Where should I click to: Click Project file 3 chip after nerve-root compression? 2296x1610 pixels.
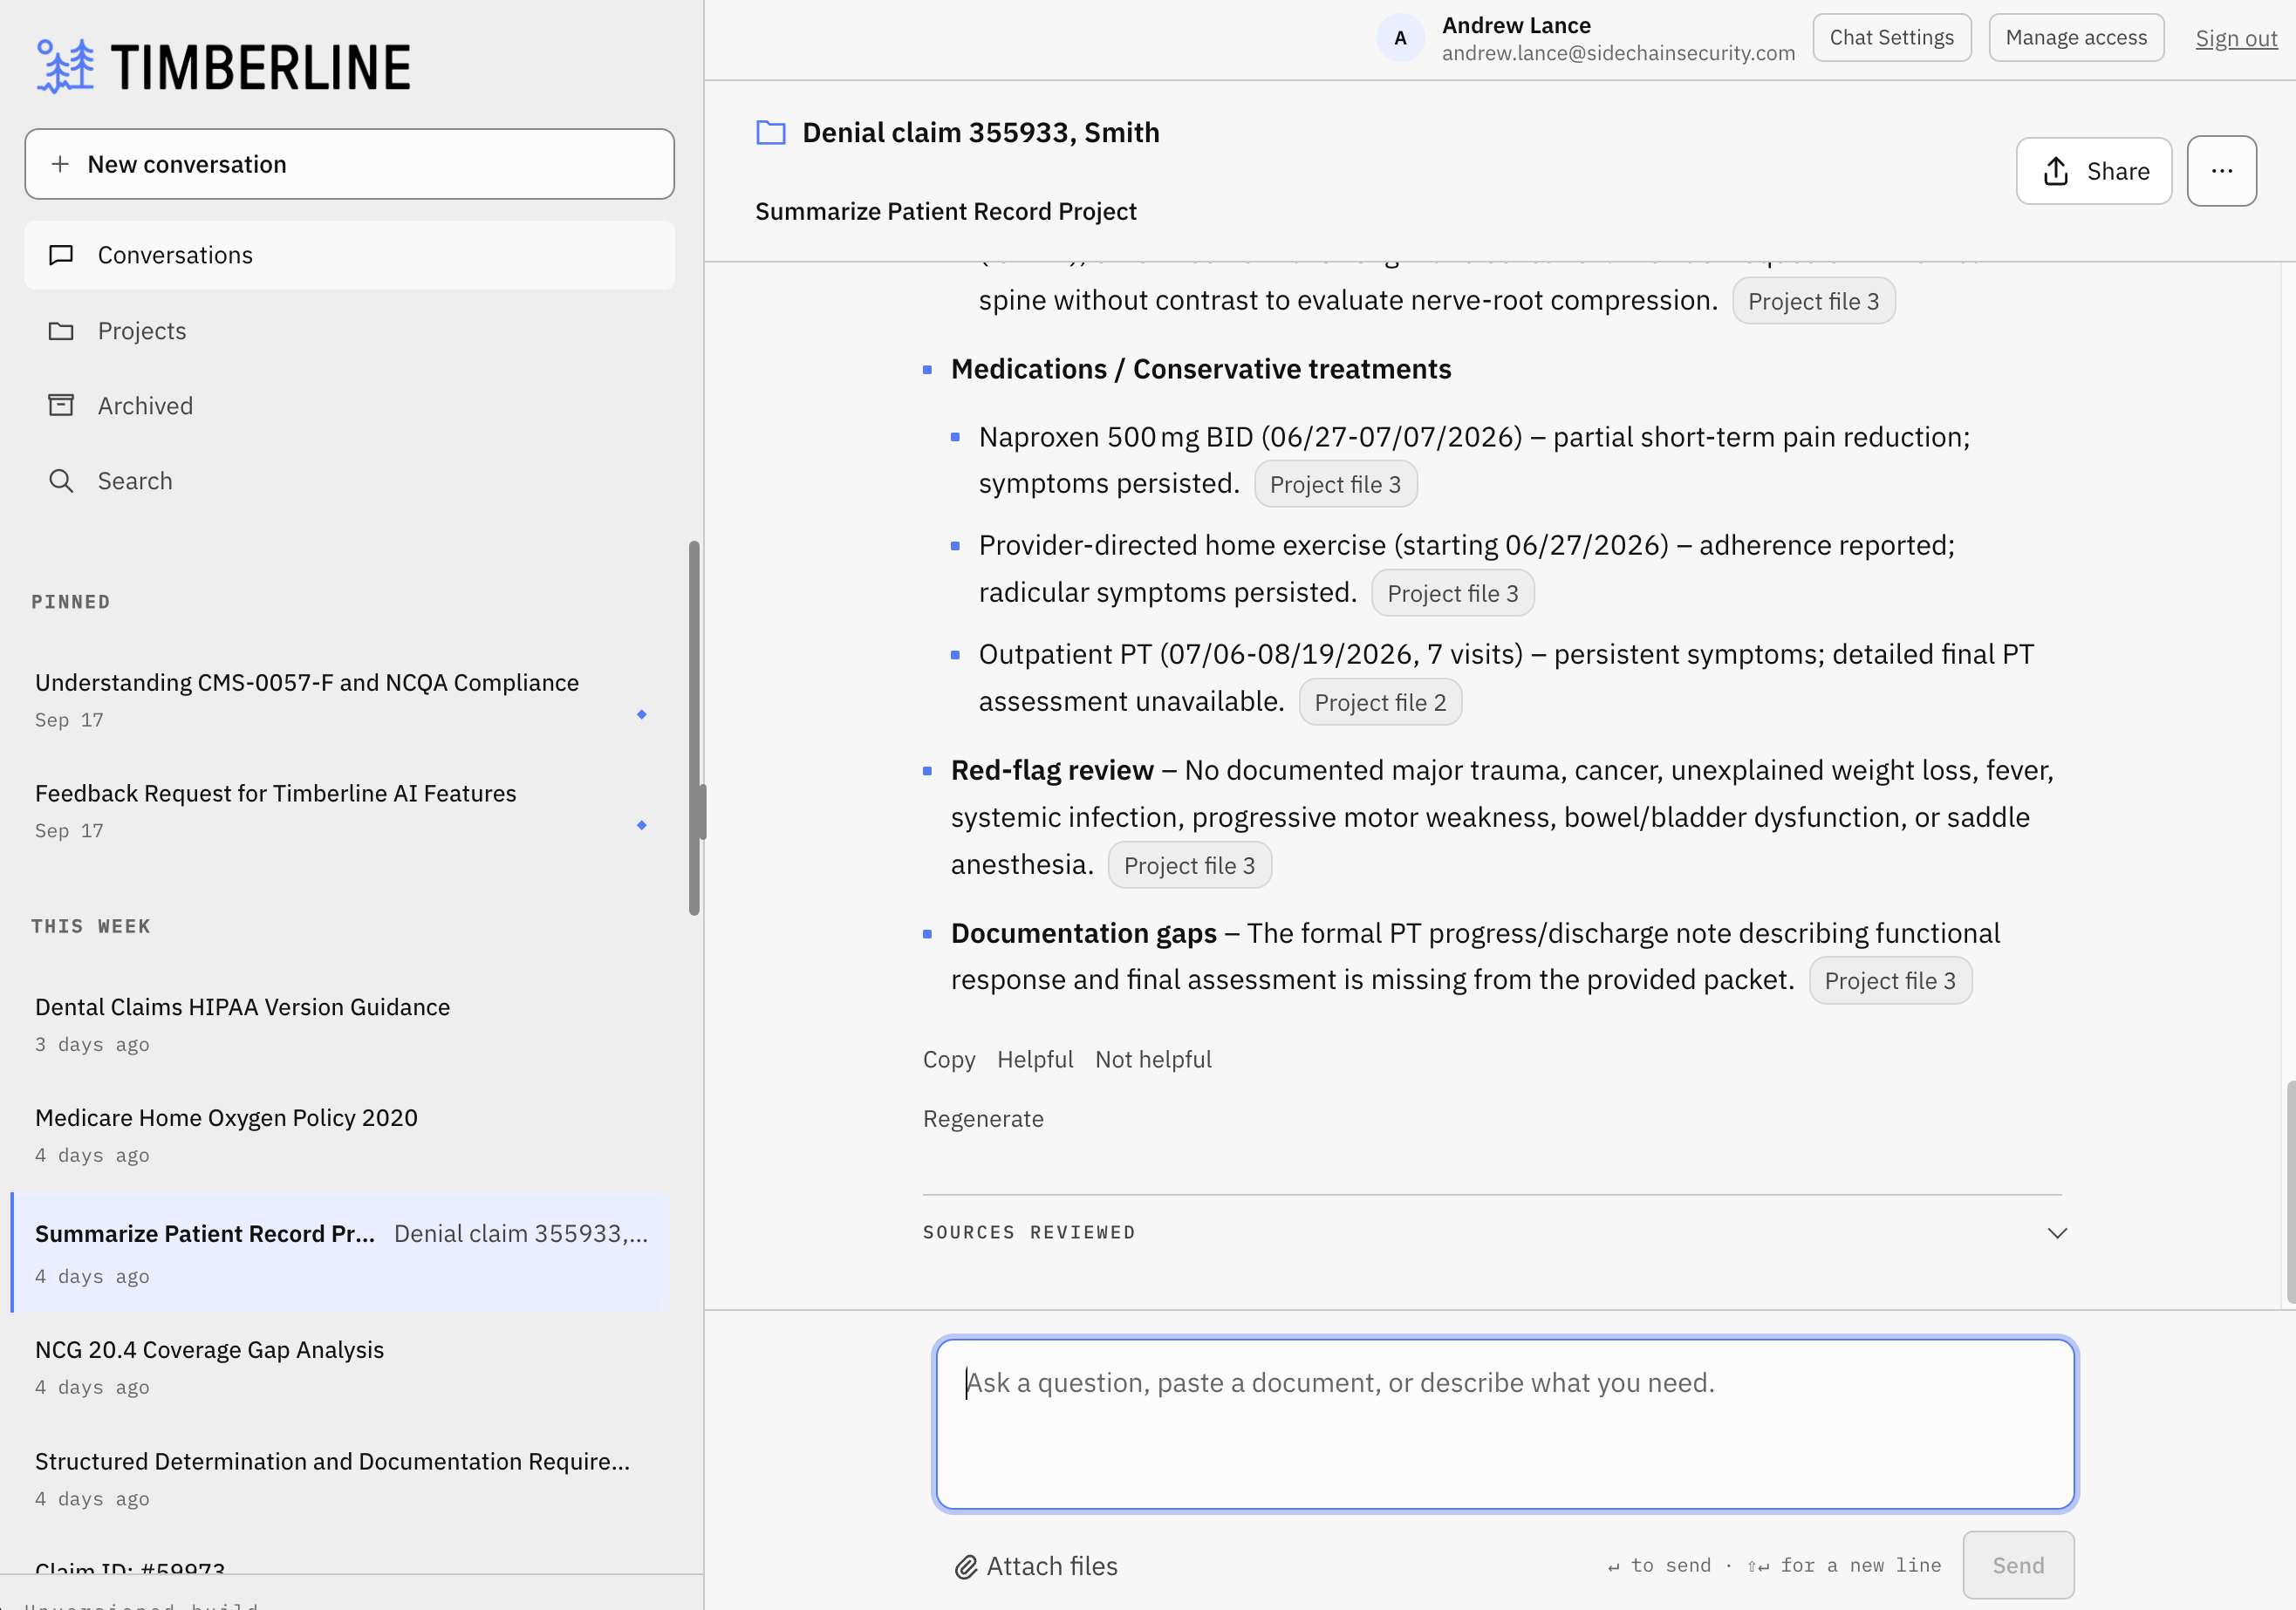click(x=1813, y=301)
